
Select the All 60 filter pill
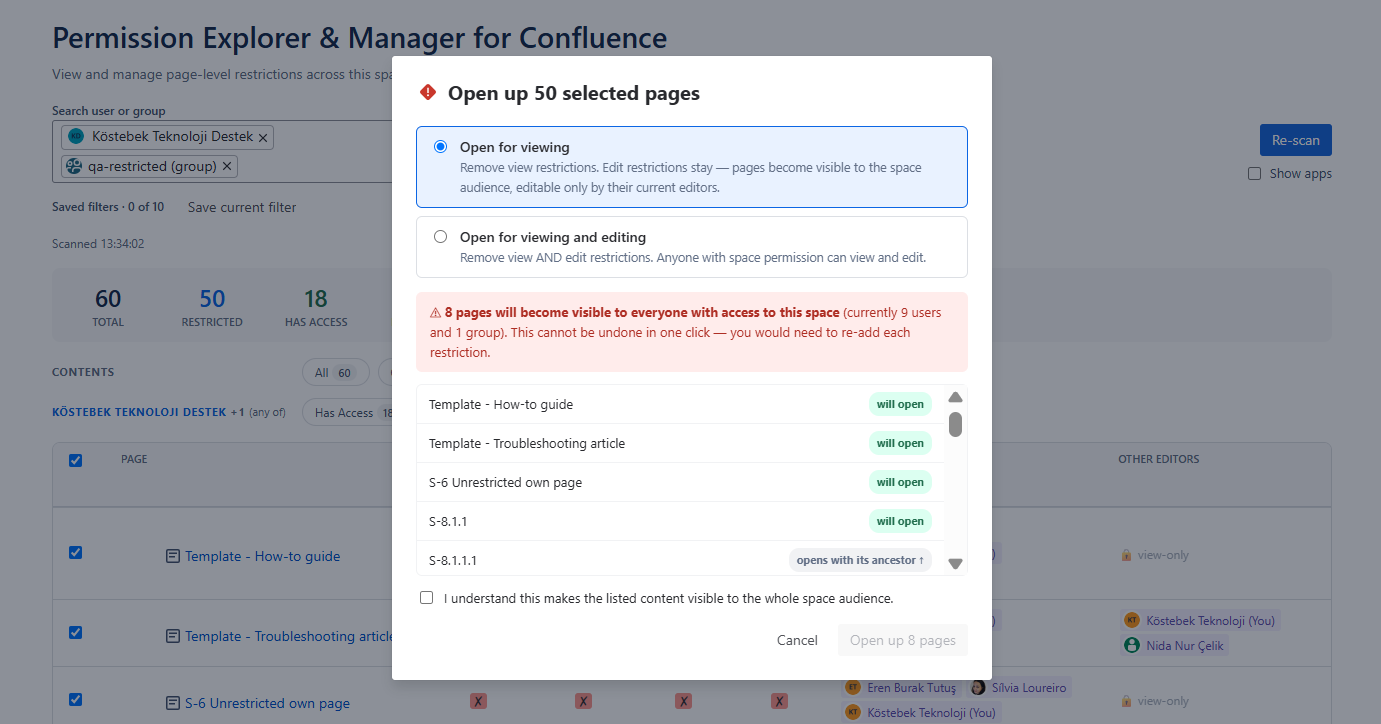tap(335, 372)
